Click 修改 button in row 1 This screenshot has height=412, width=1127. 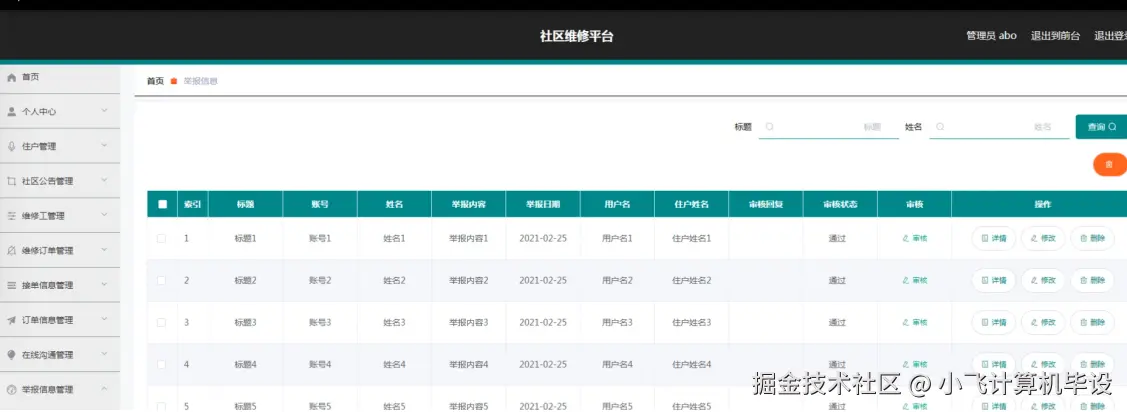[x=1043, y=239]
